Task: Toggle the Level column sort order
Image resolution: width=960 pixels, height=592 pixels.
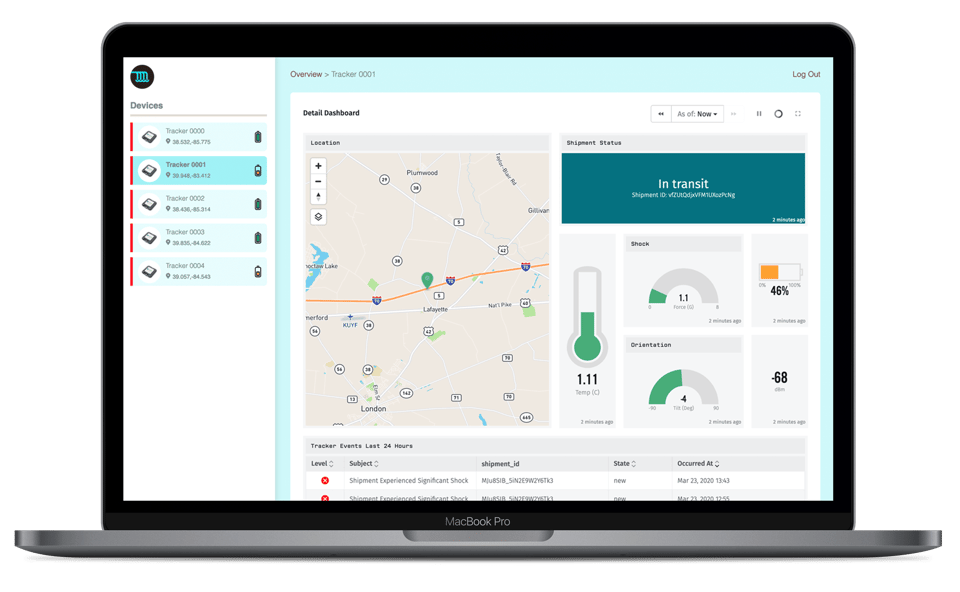Action: pos(333,464)
